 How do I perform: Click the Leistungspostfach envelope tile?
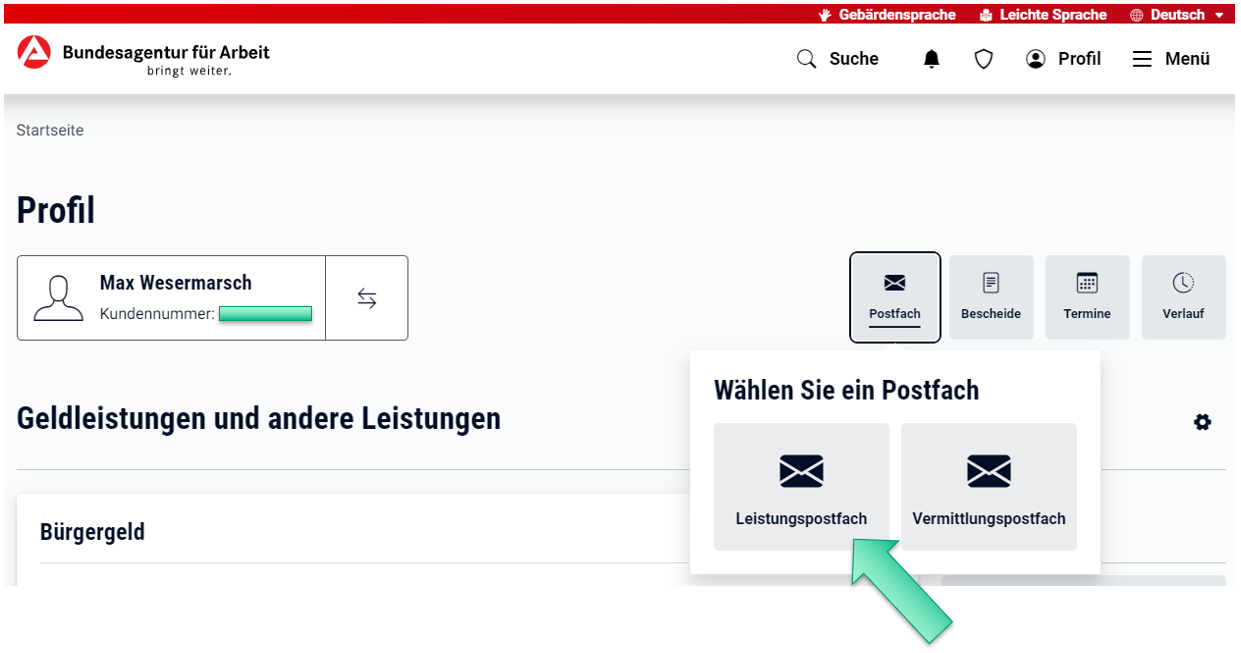(x=801, y=486)
